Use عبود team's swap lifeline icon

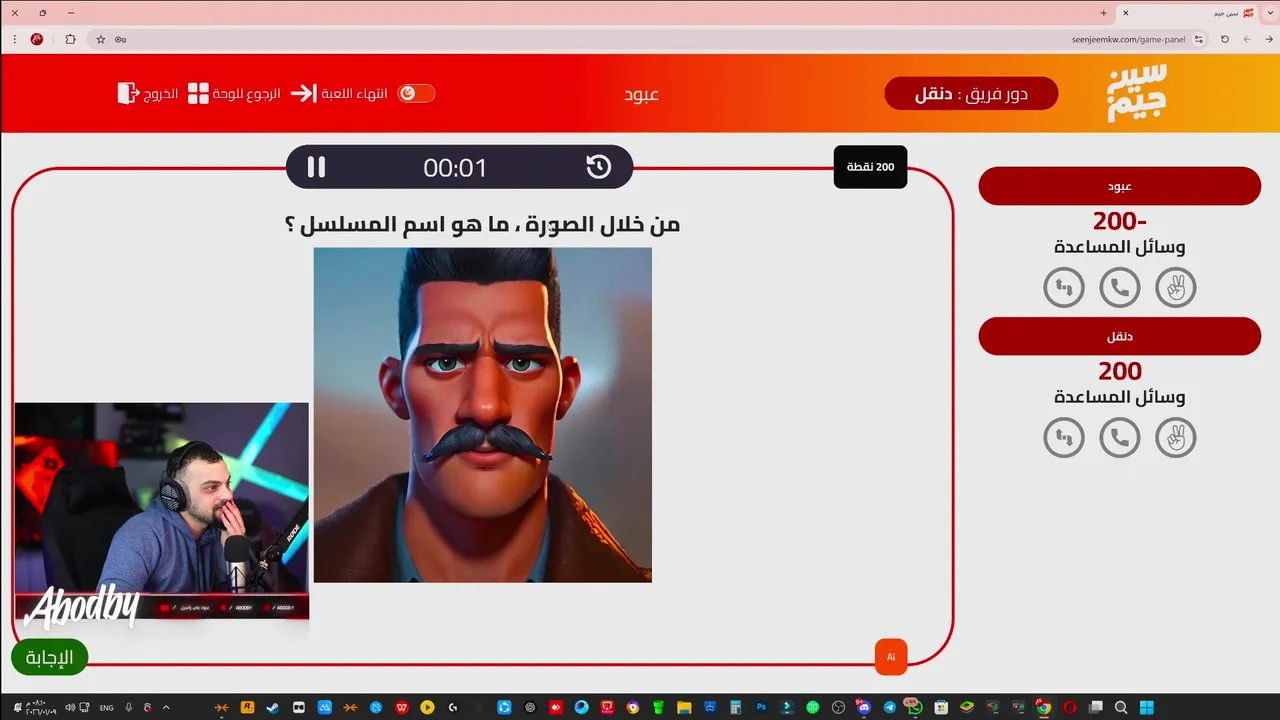click(x=1064, y=288)
